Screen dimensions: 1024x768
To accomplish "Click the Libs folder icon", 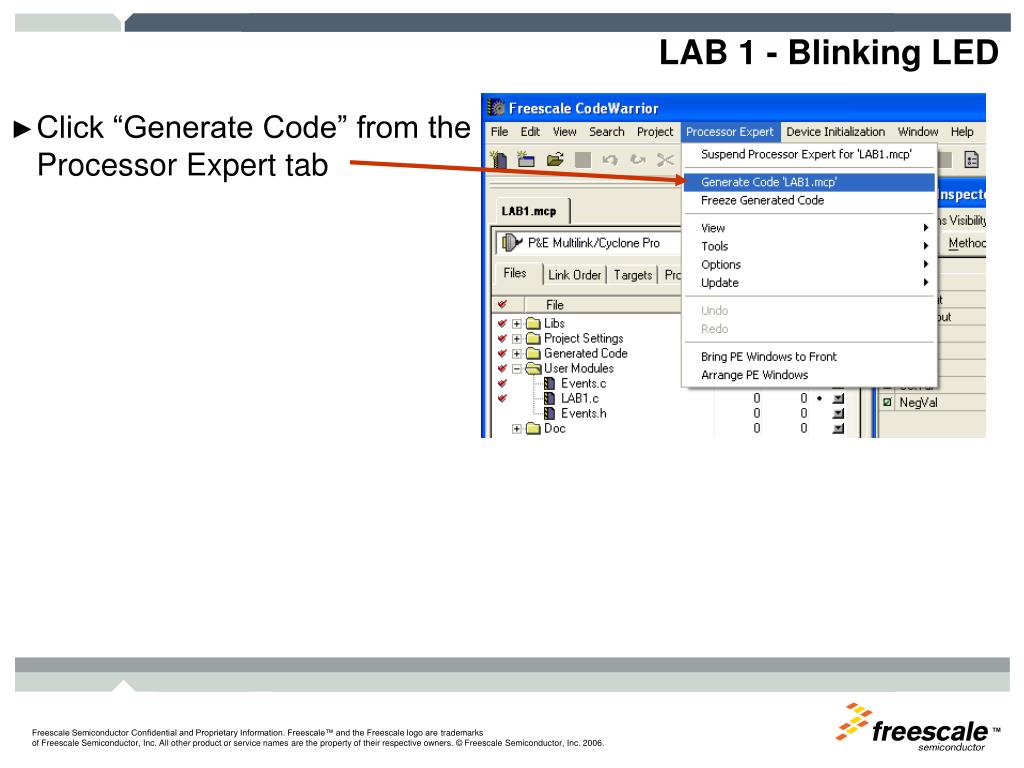I will click(534, 323).
